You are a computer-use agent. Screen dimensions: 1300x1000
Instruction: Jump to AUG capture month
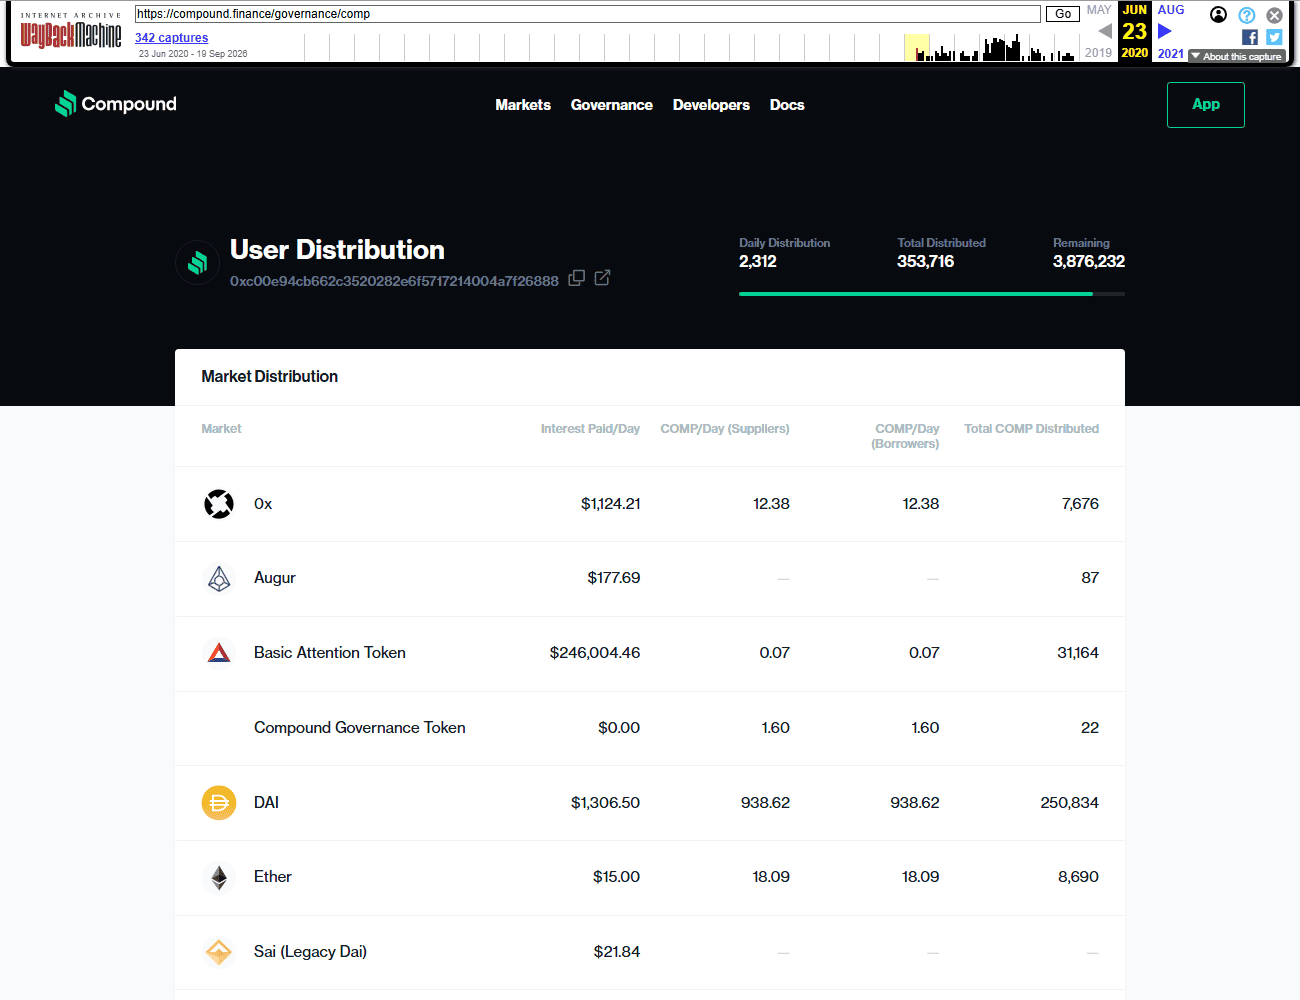pos(1171,10)
